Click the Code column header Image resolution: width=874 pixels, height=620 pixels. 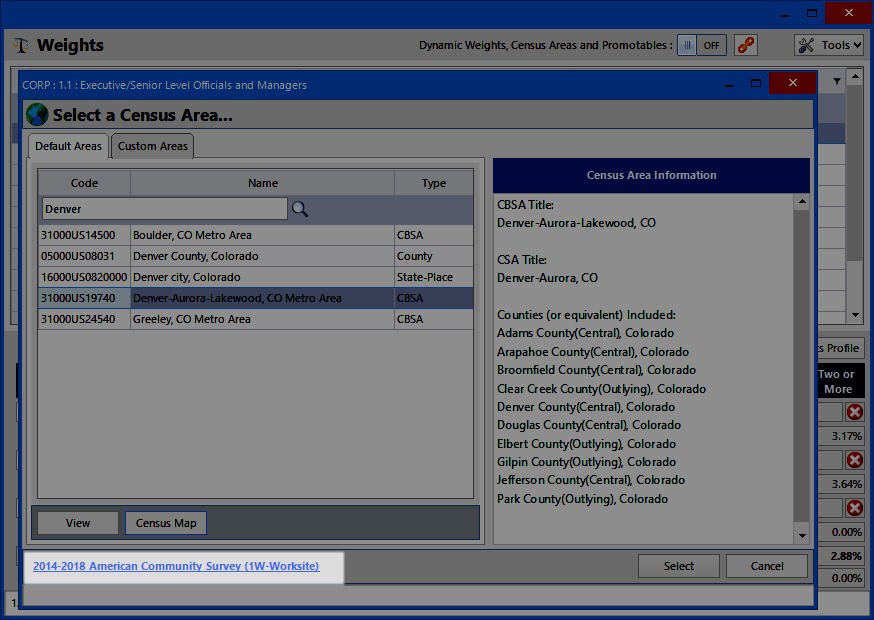84,183
